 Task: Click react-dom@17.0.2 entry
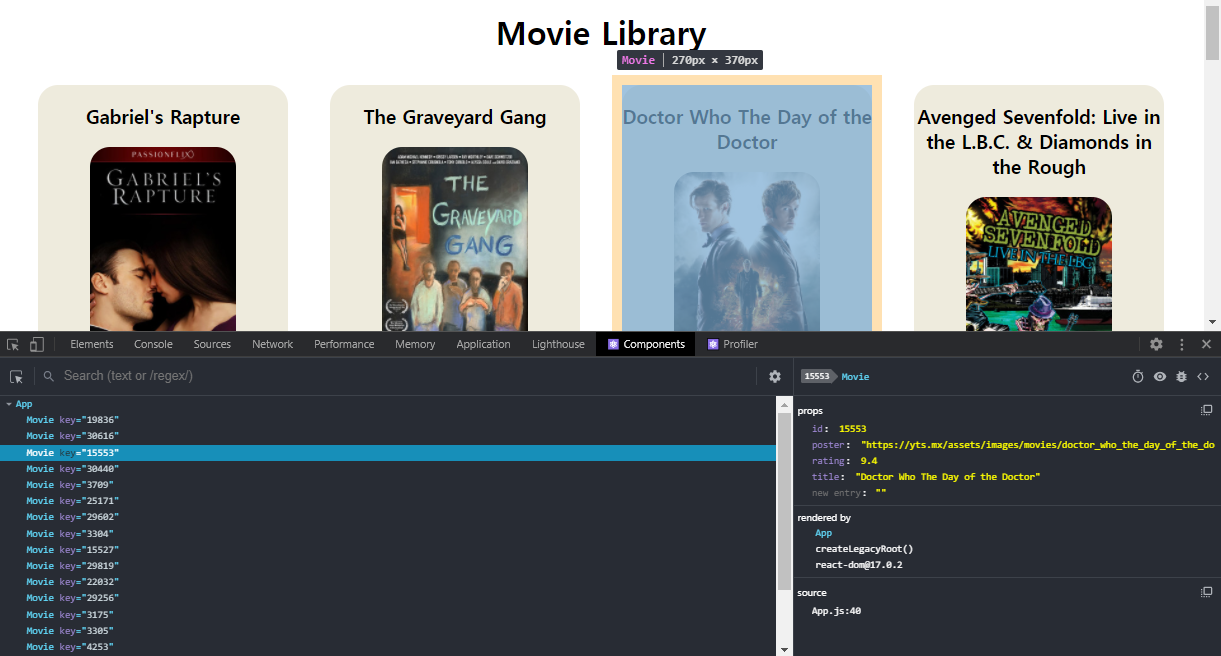[859, 565]
